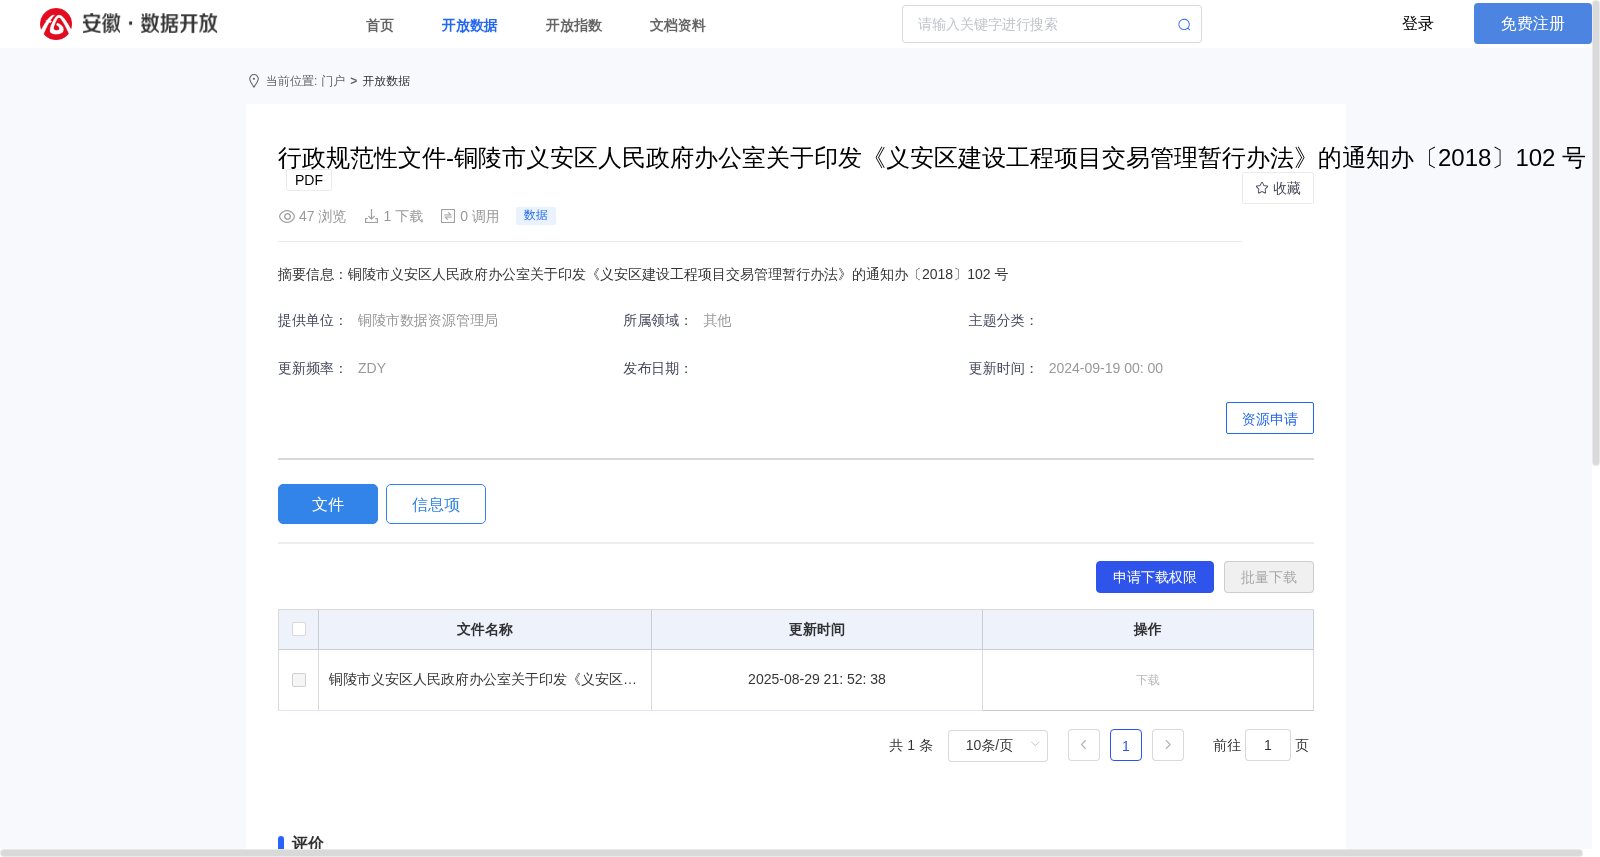Click the update time 2025-08-29 21:52:38
Image resolution: width=1600 pixels, height=857 pixels.
[817, 679]
